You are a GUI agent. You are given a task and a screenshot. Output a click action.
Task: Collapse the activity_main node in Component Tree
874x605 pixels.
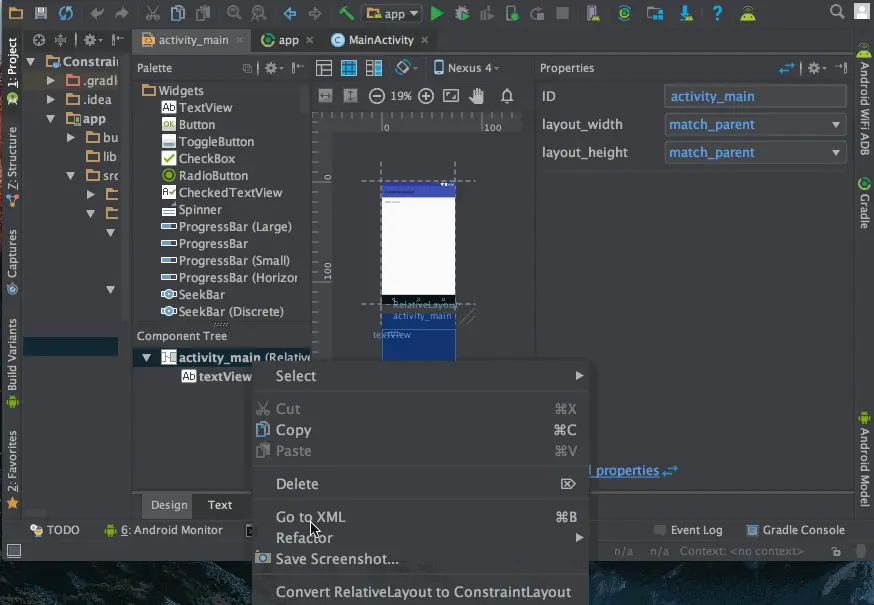click(147, 358)
